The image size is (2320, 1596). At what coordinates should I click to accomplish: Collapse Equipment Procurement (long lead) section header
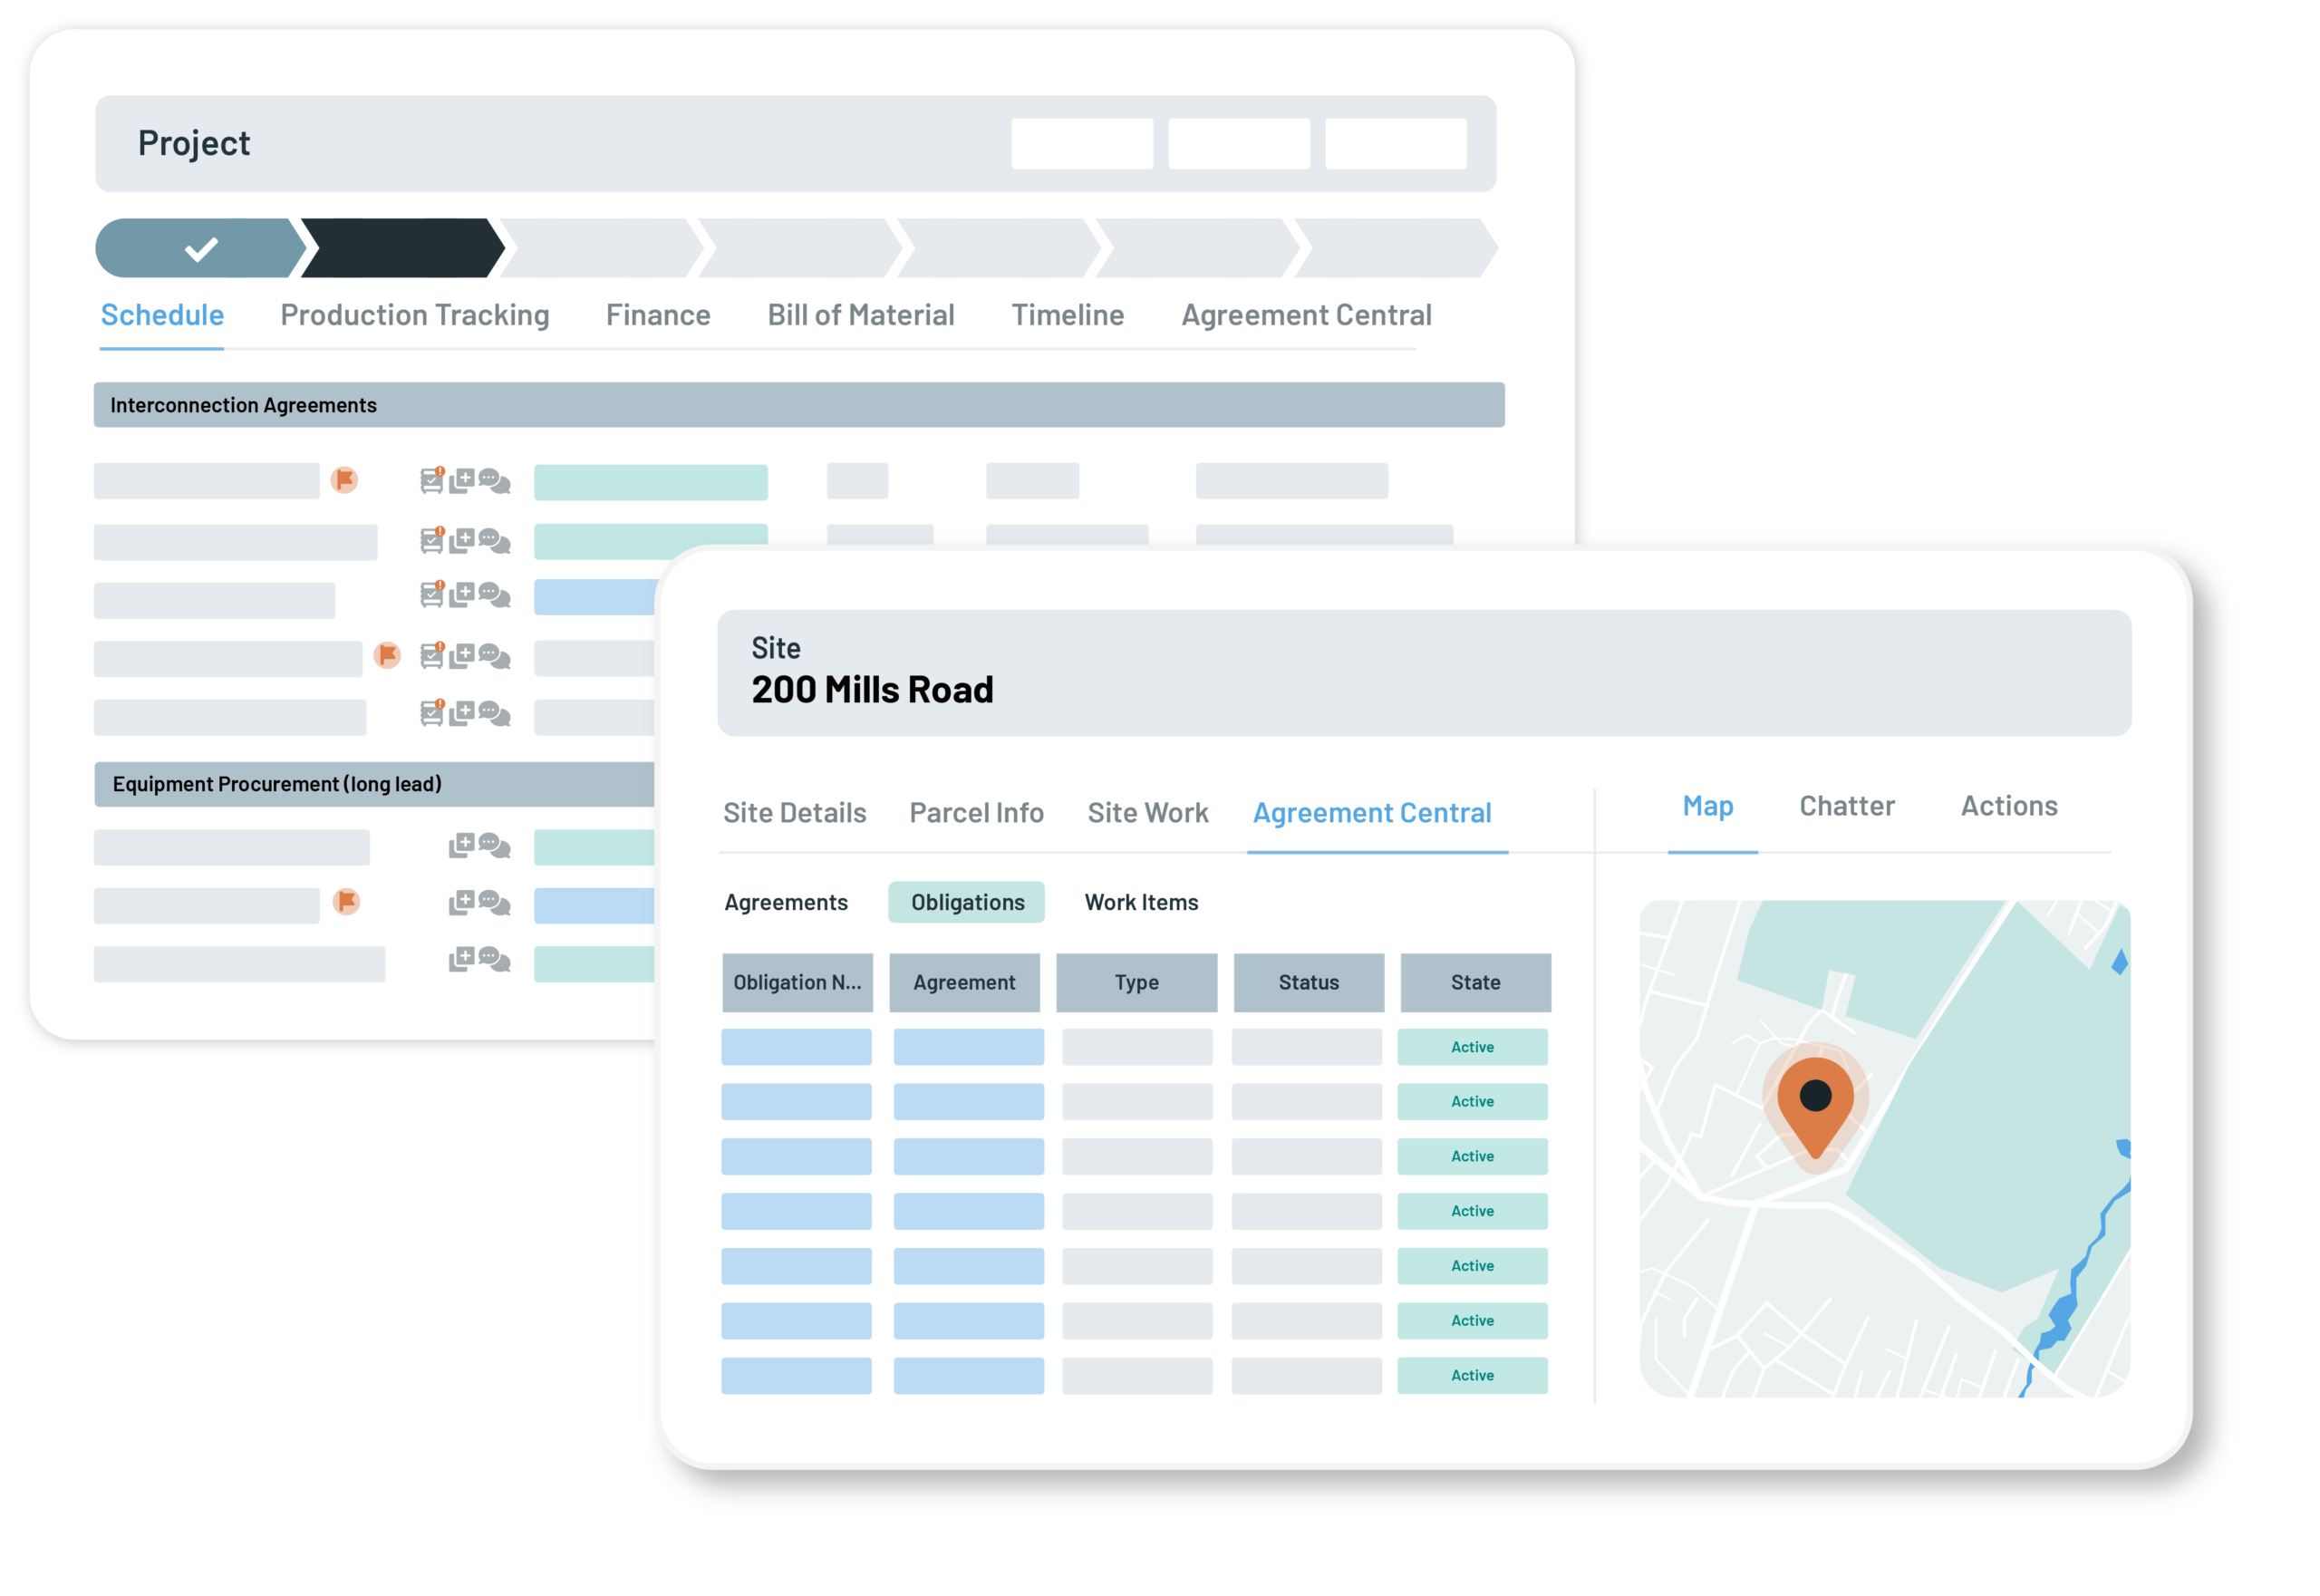click(x=375, y=785)
